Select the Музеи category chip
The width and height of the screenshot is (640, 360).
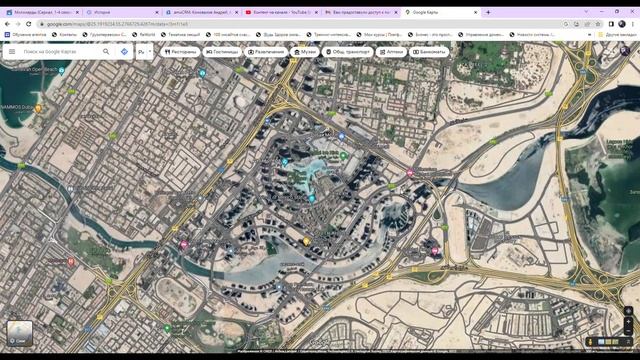(305, 52)
